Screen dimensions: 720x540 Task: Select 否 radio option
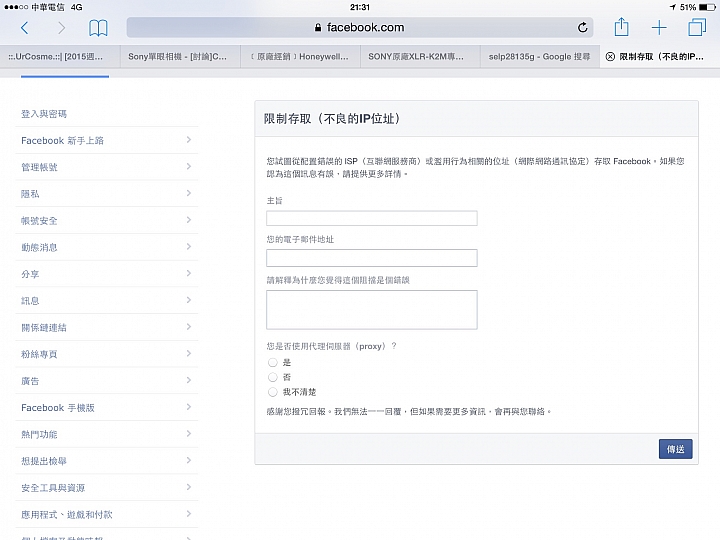coord(273,377)
